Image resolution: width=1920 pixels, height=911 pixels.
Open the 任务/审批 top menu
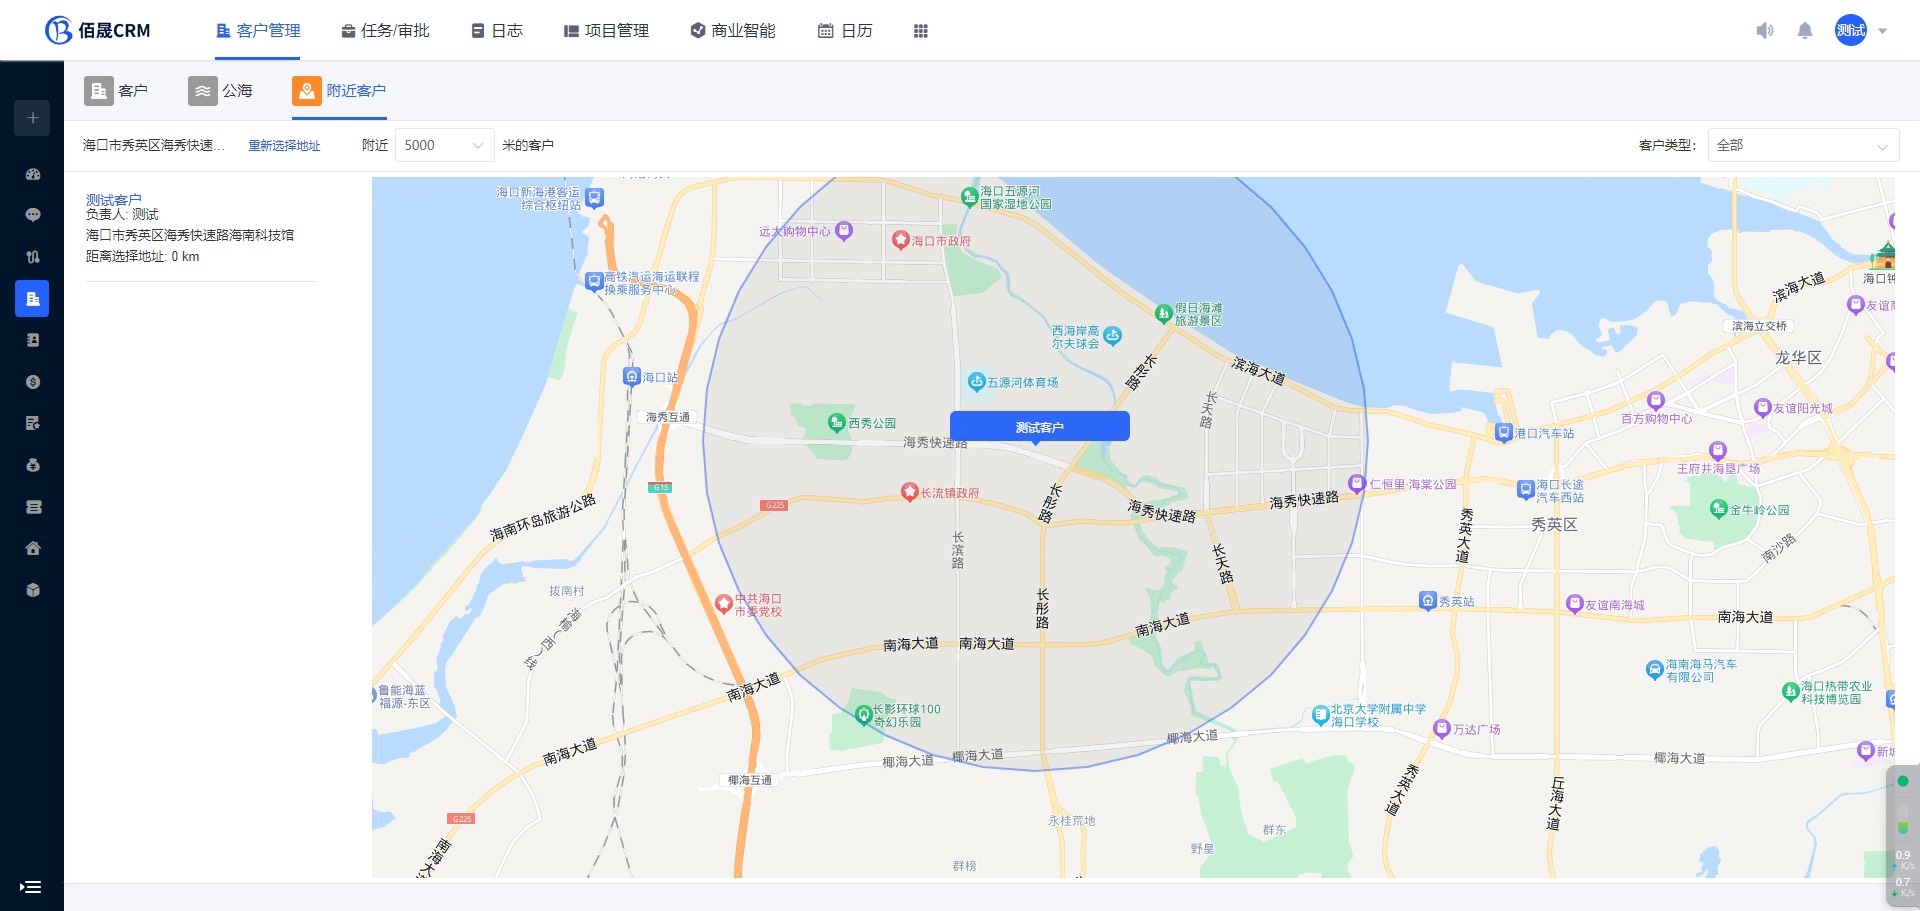click(386, 31)
